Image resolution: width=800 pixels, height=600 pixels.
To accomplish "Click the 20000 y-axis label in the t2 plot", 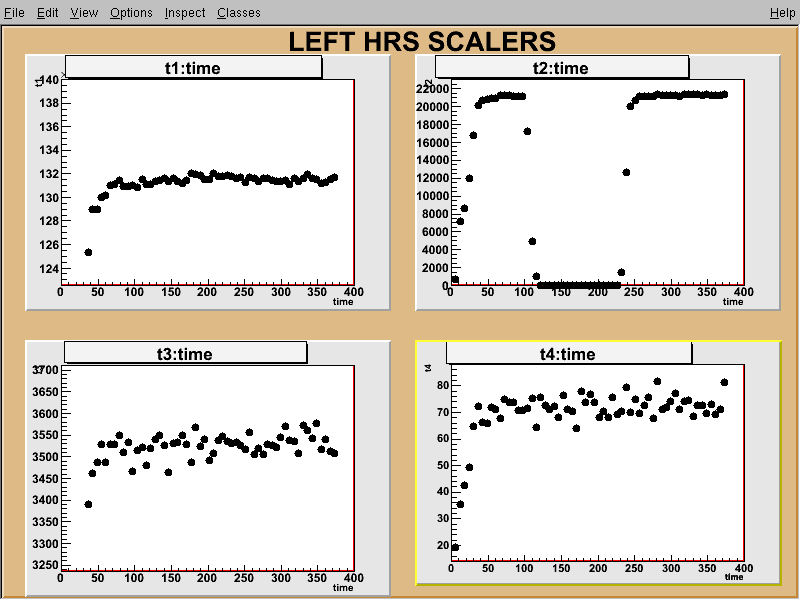I will click(x=433, y=107).
